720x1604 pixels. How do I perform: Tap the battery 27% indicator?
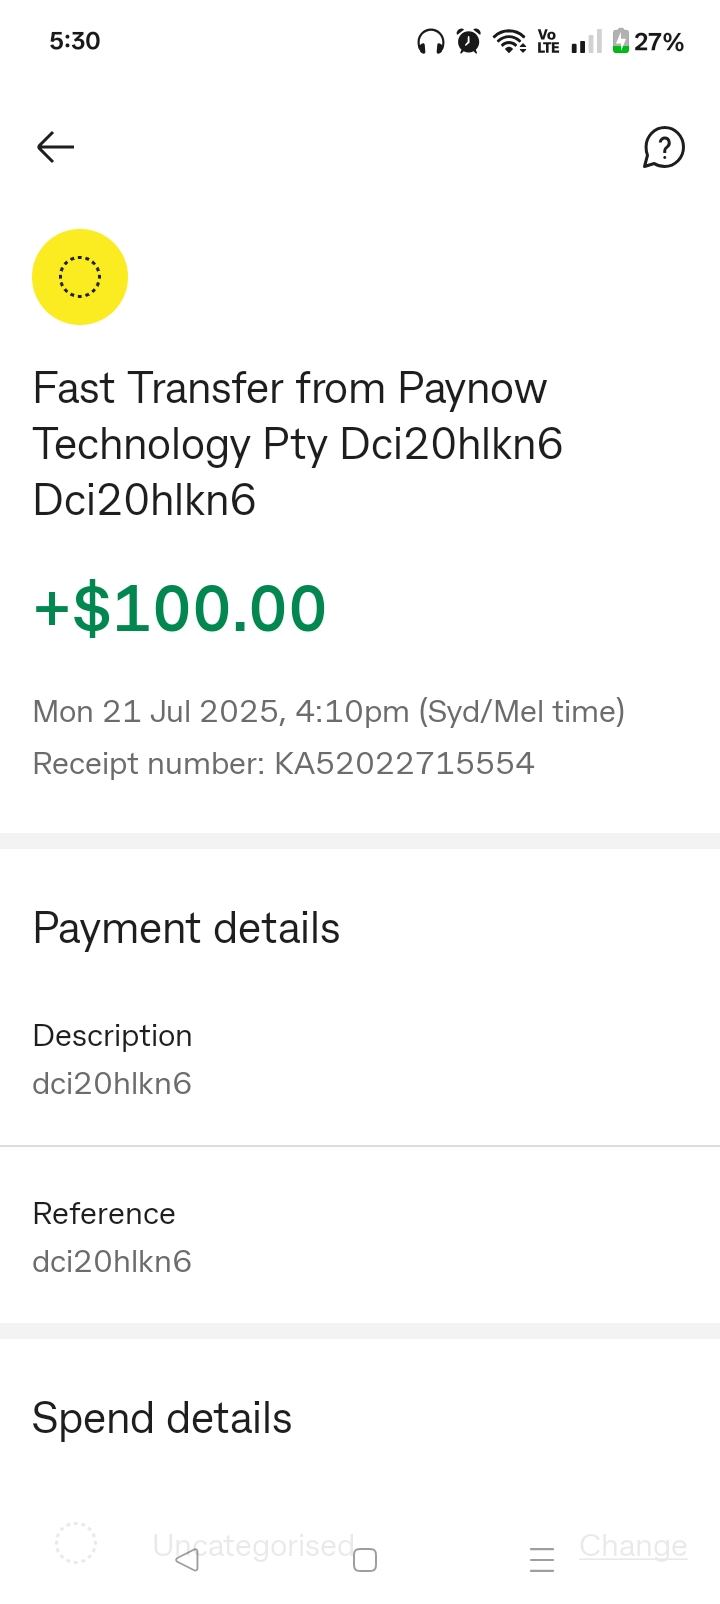pos(647,42)
